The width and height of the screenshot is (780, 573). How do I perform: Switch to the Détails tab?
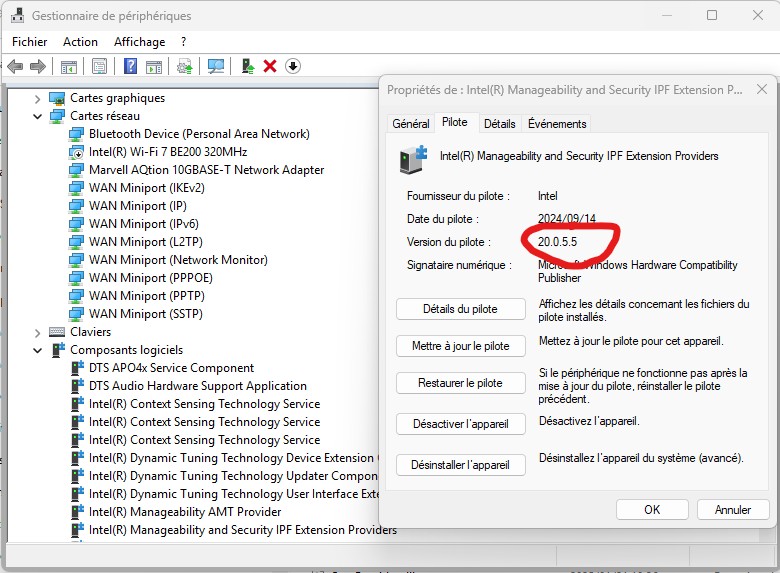pos(499,124)
